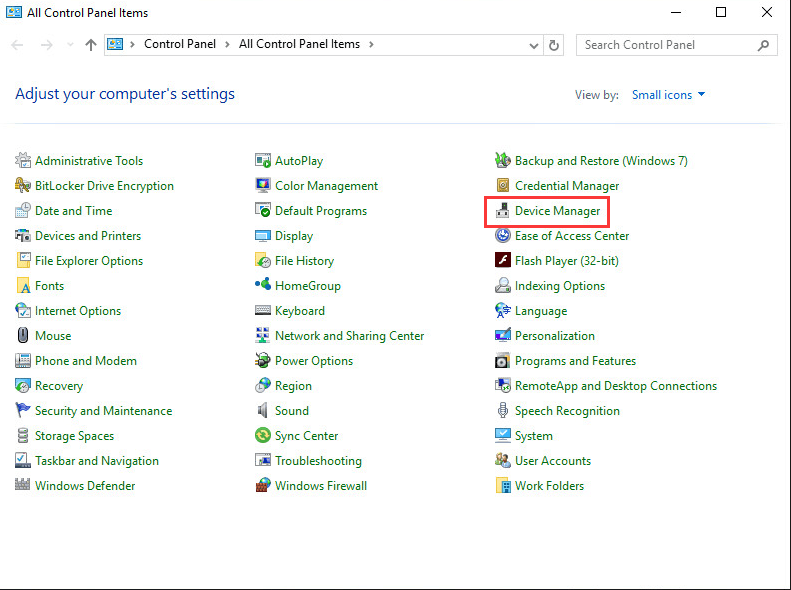Click the Sync Center green icon
Viewport: 791px width, 590px height.
pyautogui.click(x=263, y=436)
